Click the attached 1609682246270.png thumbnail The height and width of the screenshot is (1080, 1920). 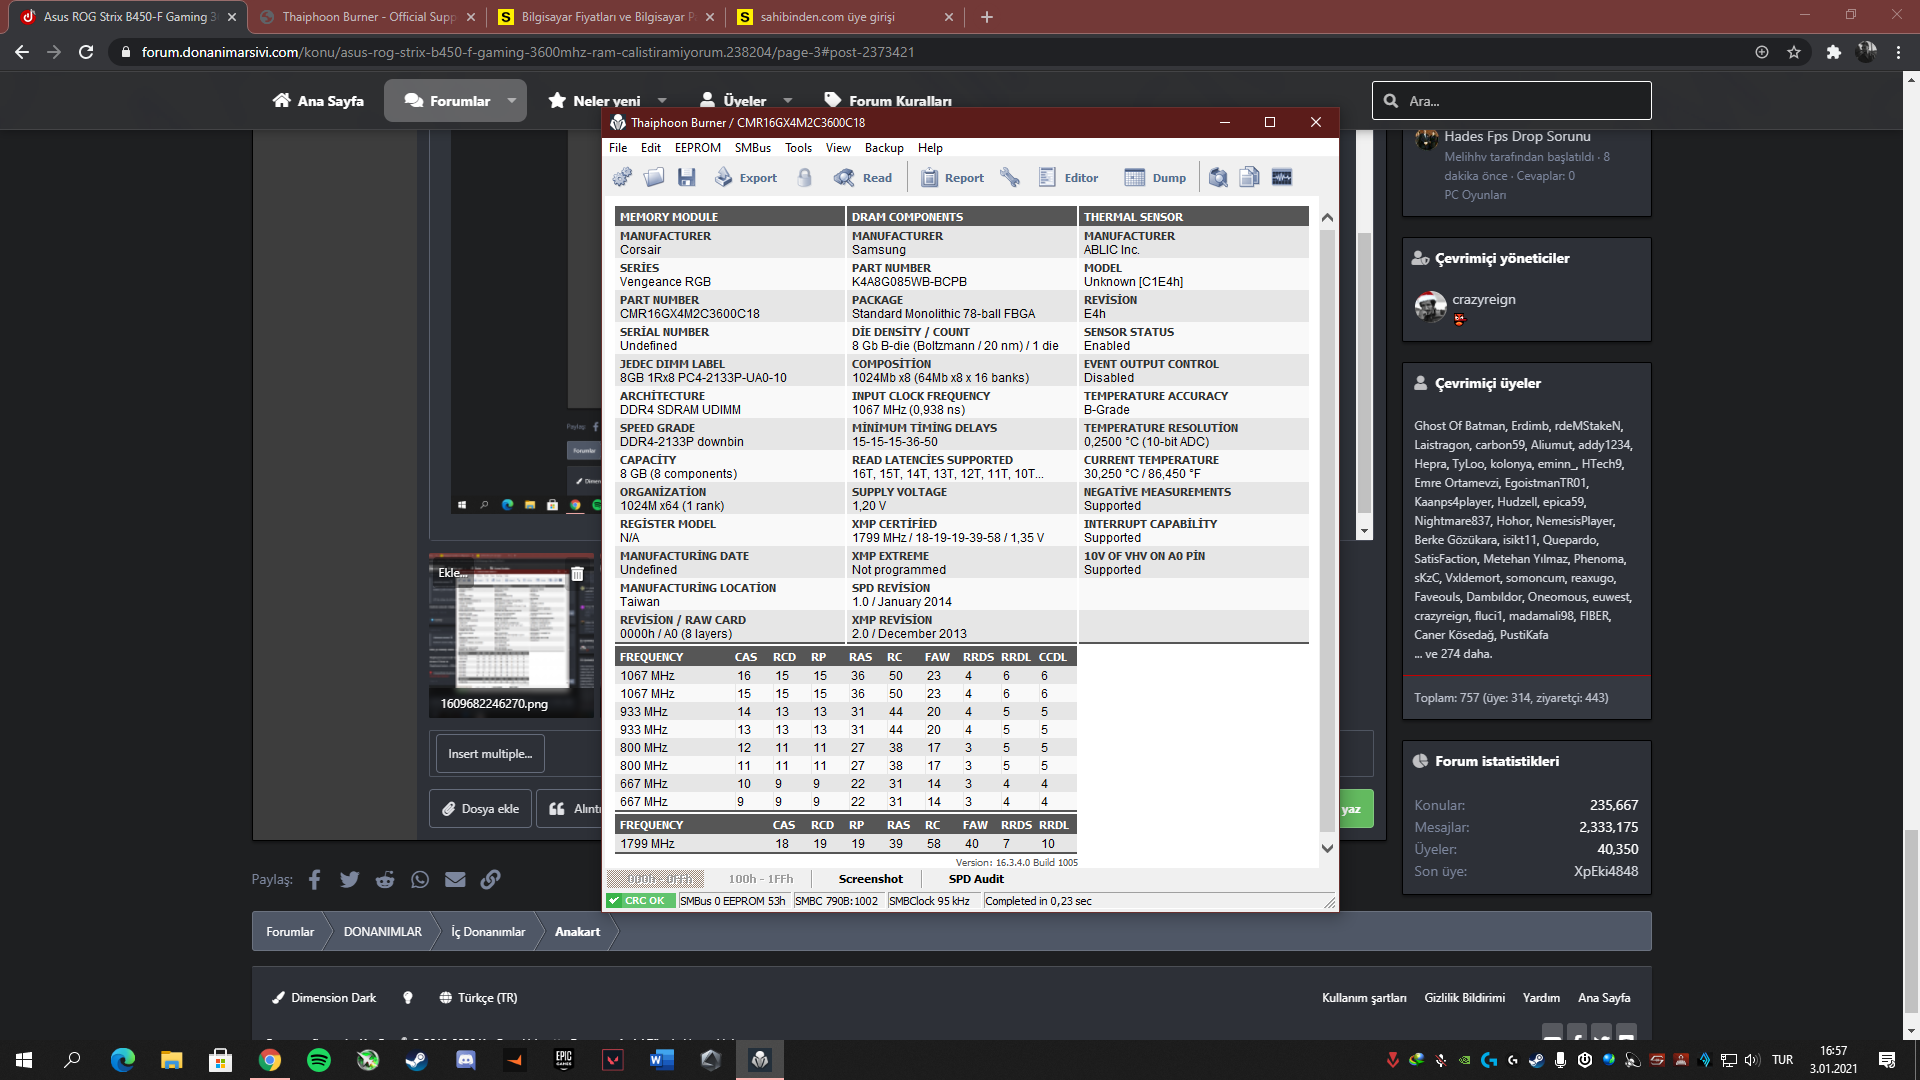tap(512, 635)
